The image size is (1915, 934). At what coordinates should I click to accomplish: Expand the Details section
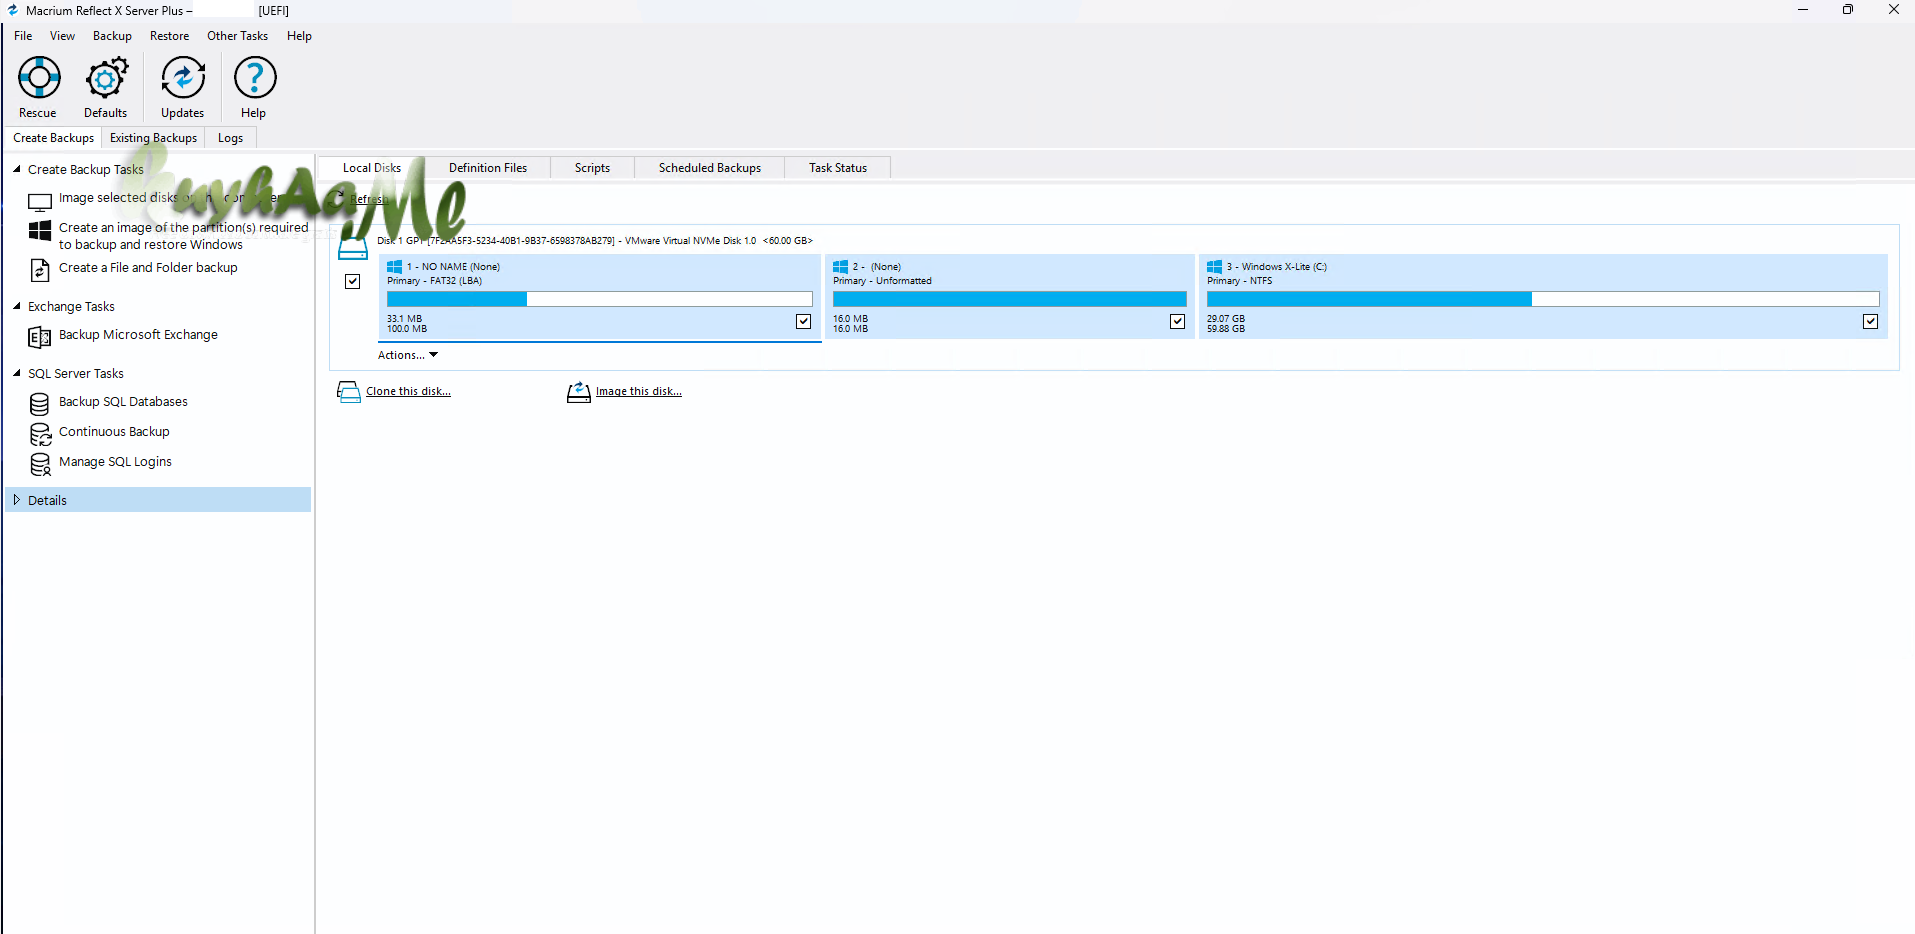point(17,500)
